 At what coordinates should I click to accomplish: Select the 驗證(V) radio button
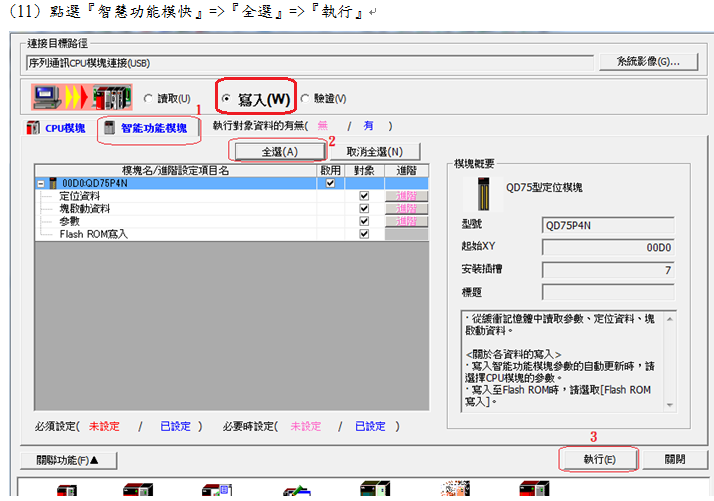point(306,98)
